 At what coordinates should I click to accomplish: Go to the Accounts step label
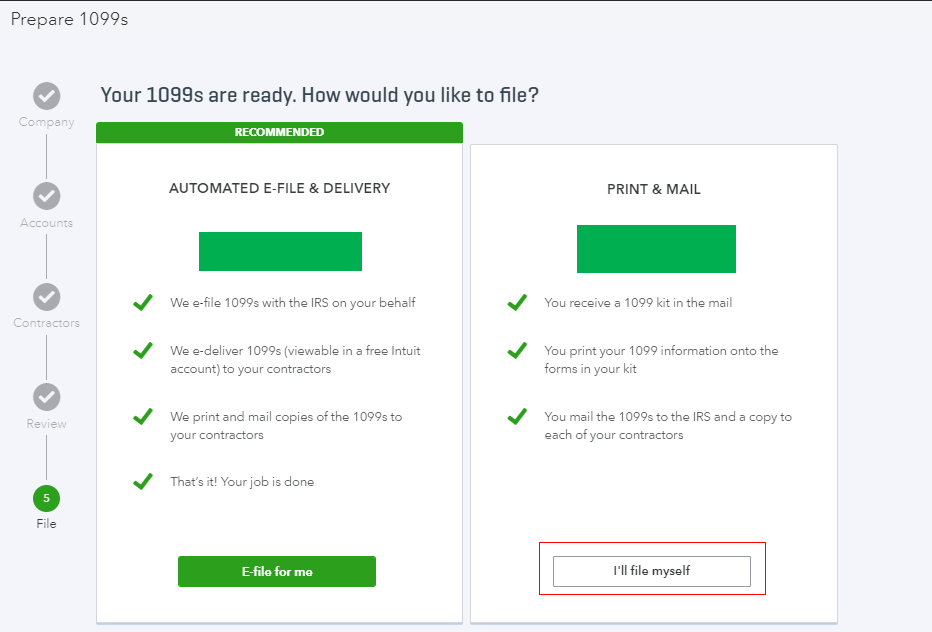tap(46, 223)
